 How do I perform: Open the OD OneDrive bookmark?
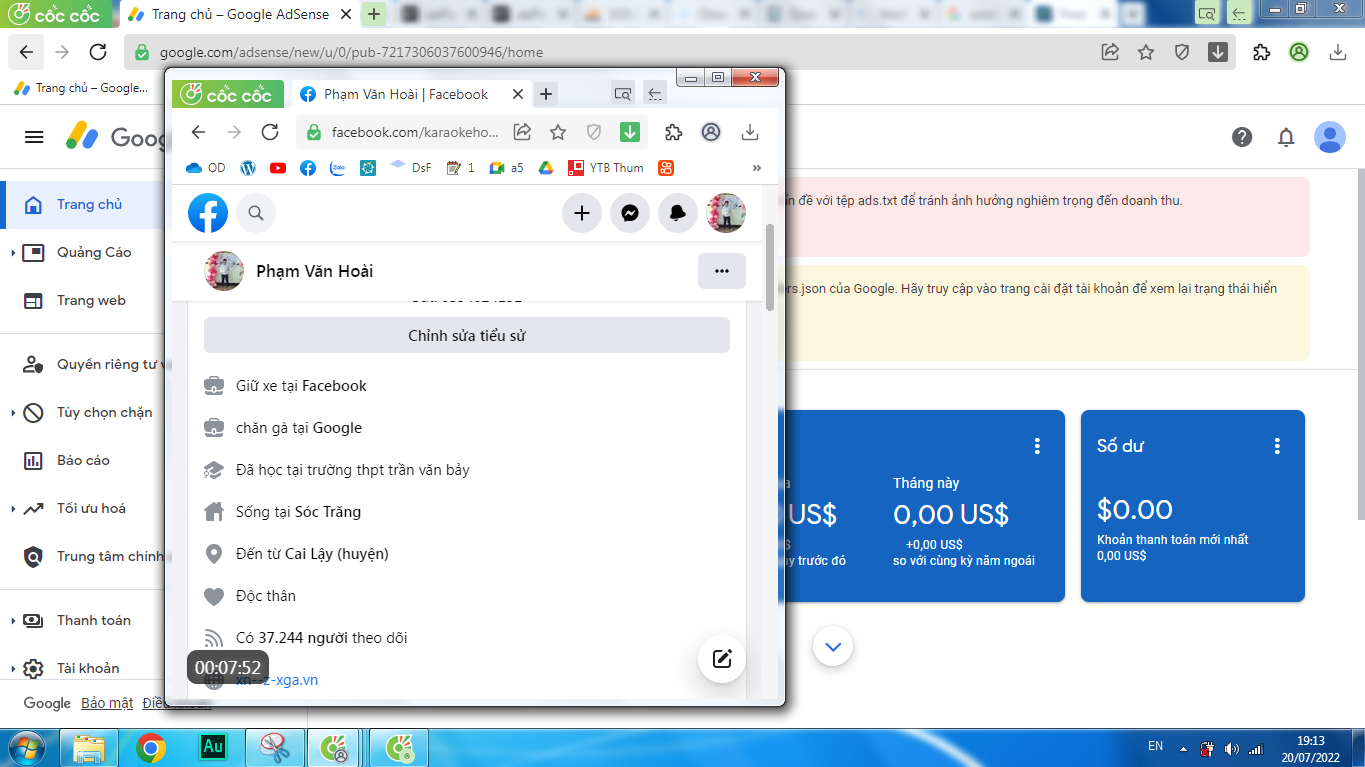click(205, 168)
